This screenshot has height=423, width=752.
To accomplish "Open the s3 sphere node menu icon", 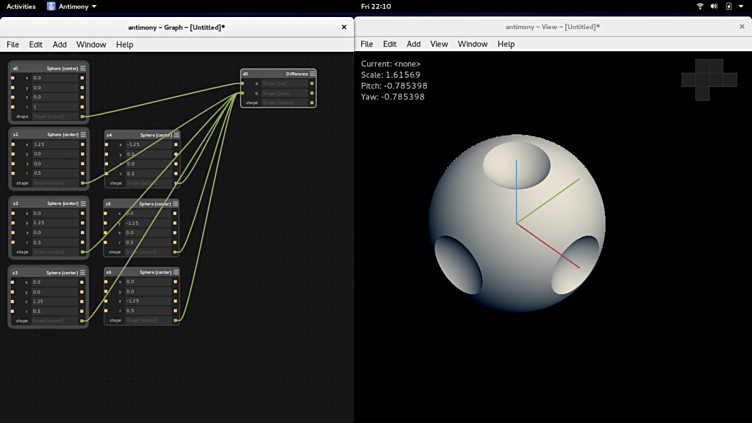I will [83, 272].
